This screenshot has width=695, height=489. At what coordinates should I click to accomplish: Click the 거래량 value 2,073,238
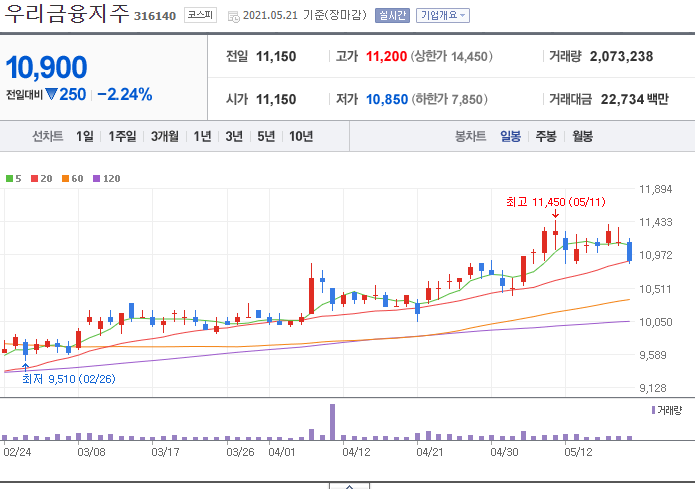(x=621, y=56)
